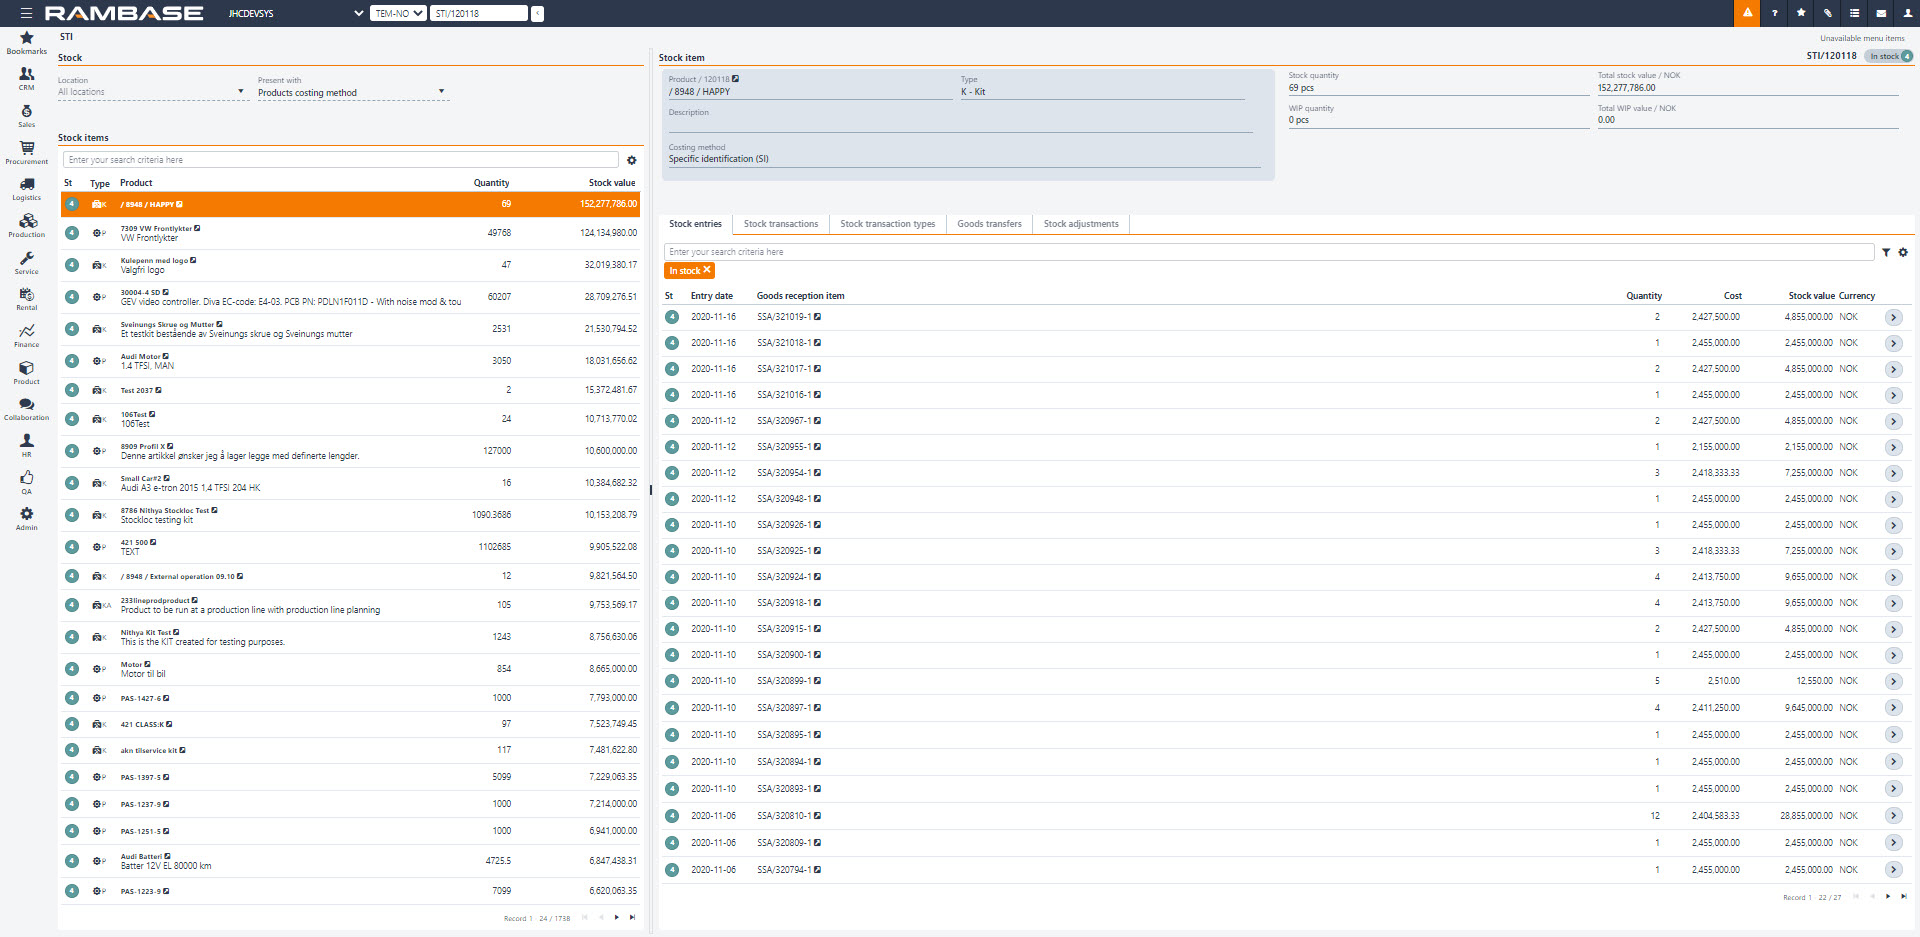Click the paperclip attachments icon

(x=1827, y=13)
